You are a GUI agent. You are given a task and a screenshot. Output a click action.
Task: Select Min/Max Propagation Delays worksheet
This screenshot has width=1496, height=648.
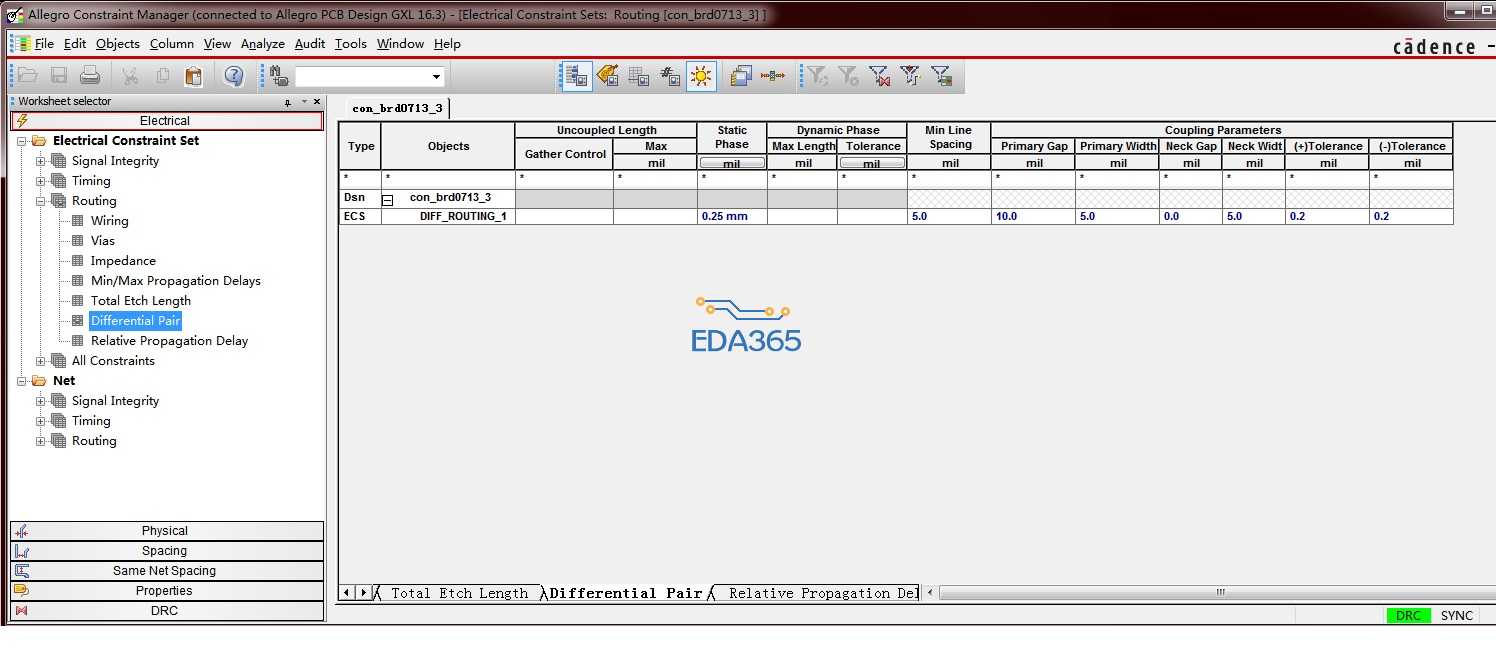[x=176, y=281]
